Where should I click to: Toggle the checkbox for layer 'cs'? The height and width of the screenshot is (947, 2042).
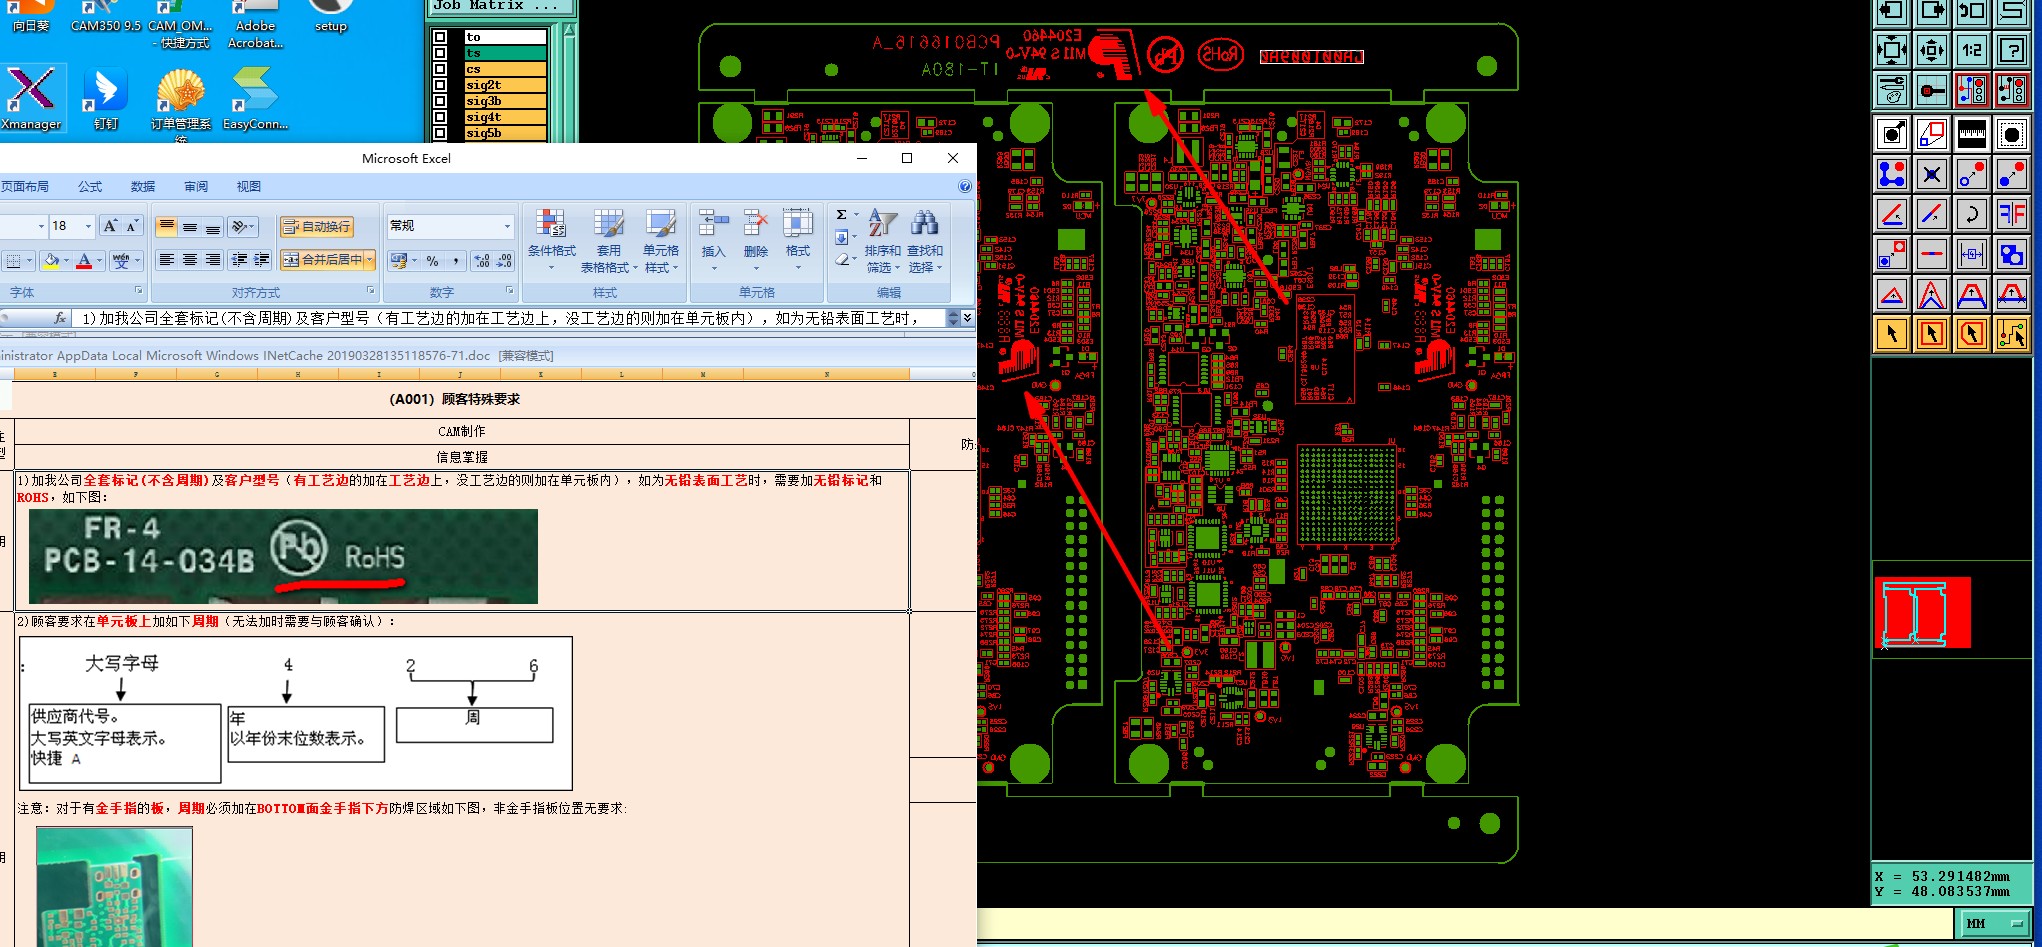(x=440, y=69)
